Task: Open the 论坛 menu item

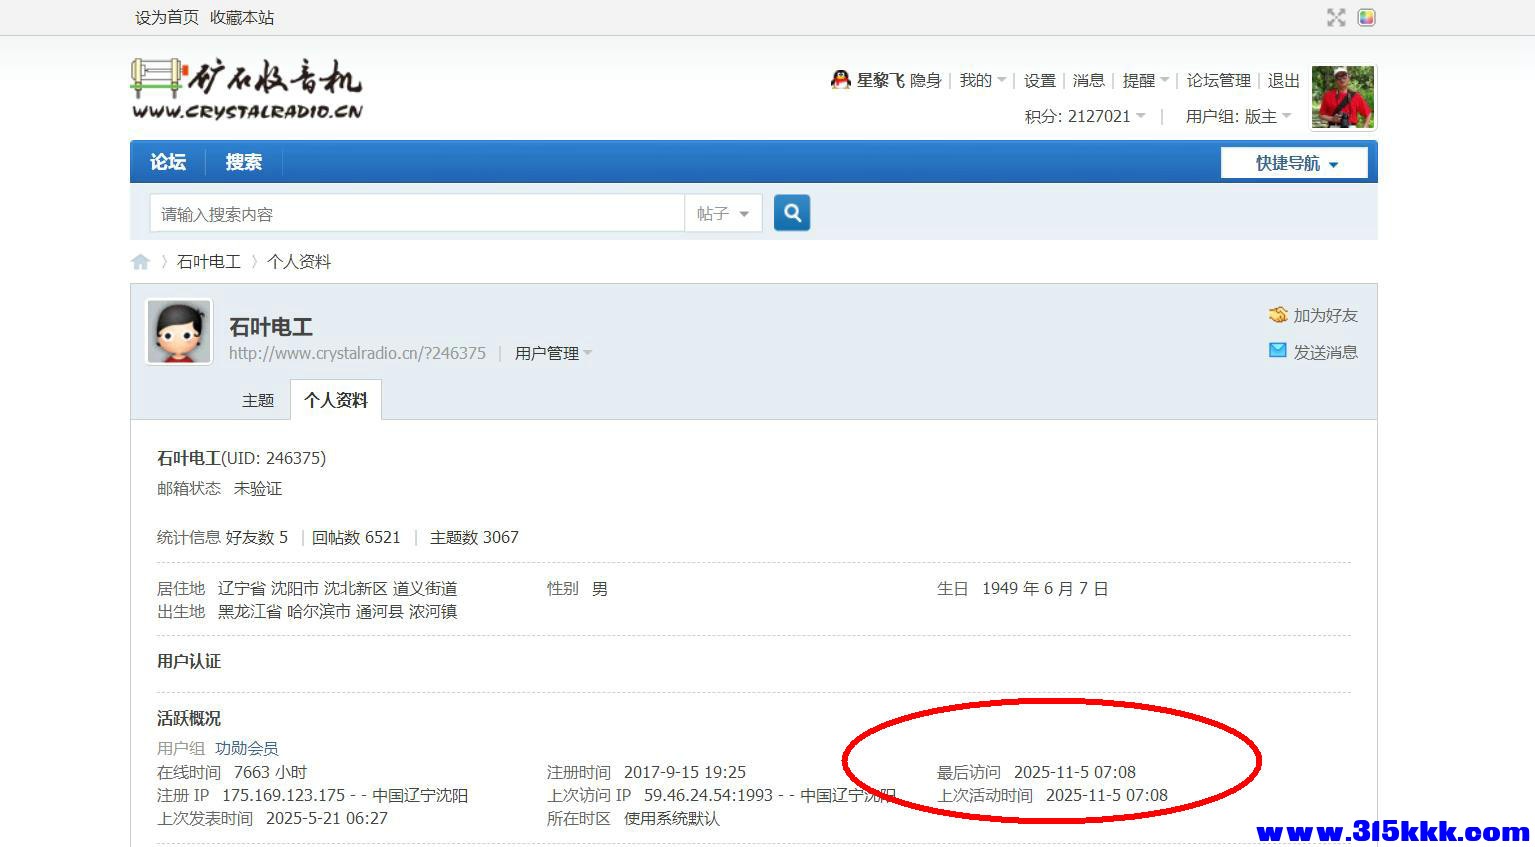Action: click(x=167, y=162)
